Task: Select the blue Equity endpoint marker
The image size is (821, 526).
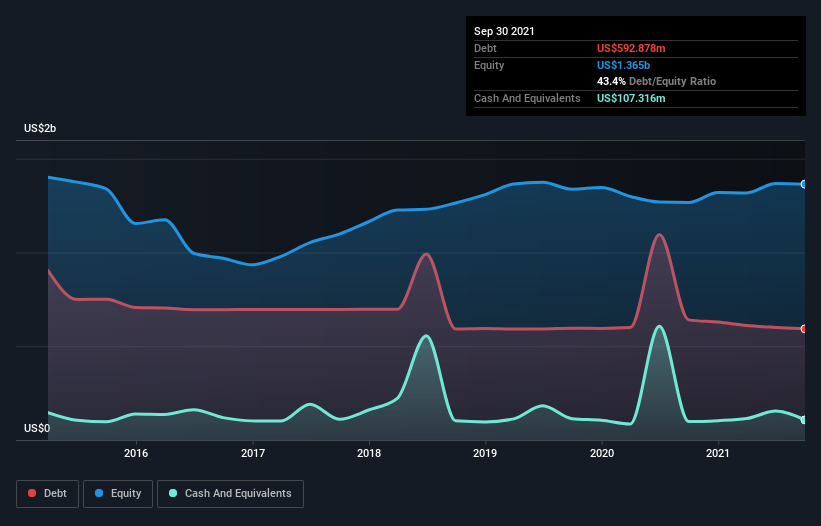Action: (x=804, y=184)
